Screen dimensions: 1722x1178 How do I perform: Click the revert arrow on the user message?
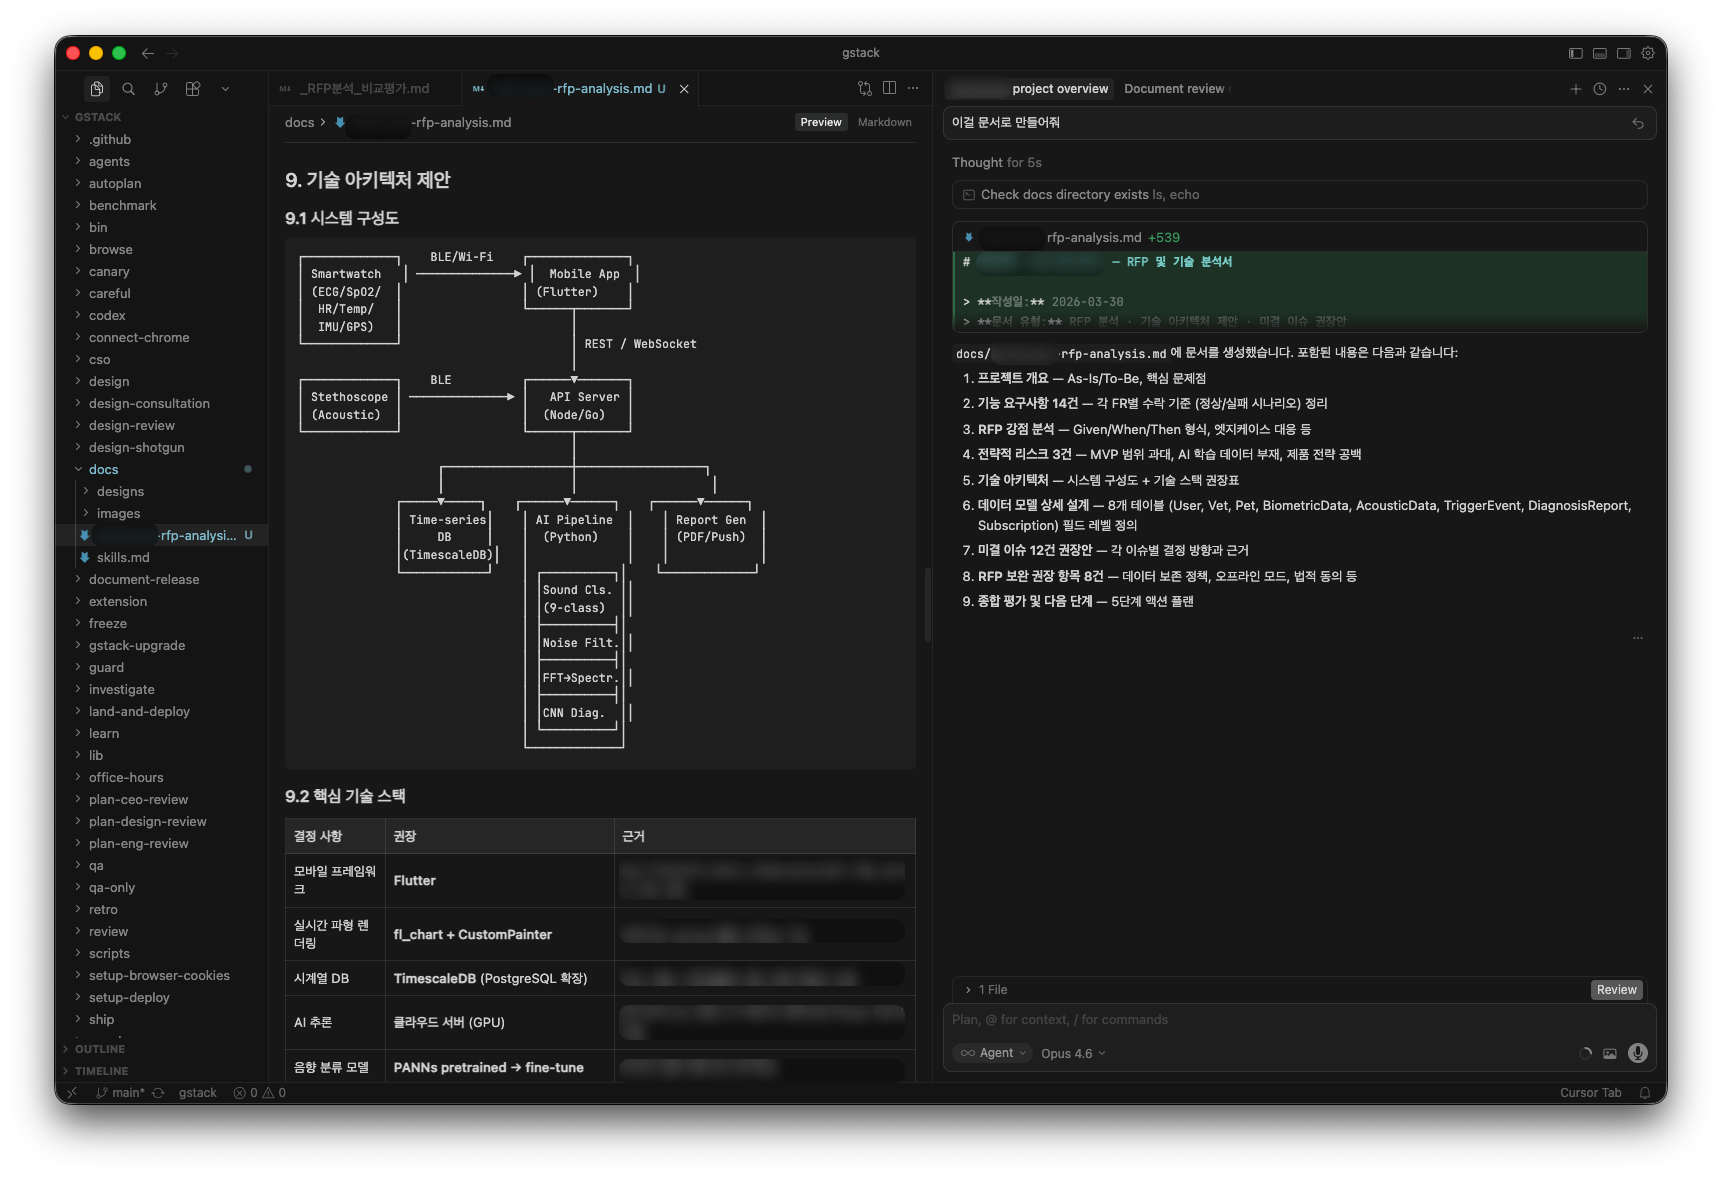(1638, 123)
